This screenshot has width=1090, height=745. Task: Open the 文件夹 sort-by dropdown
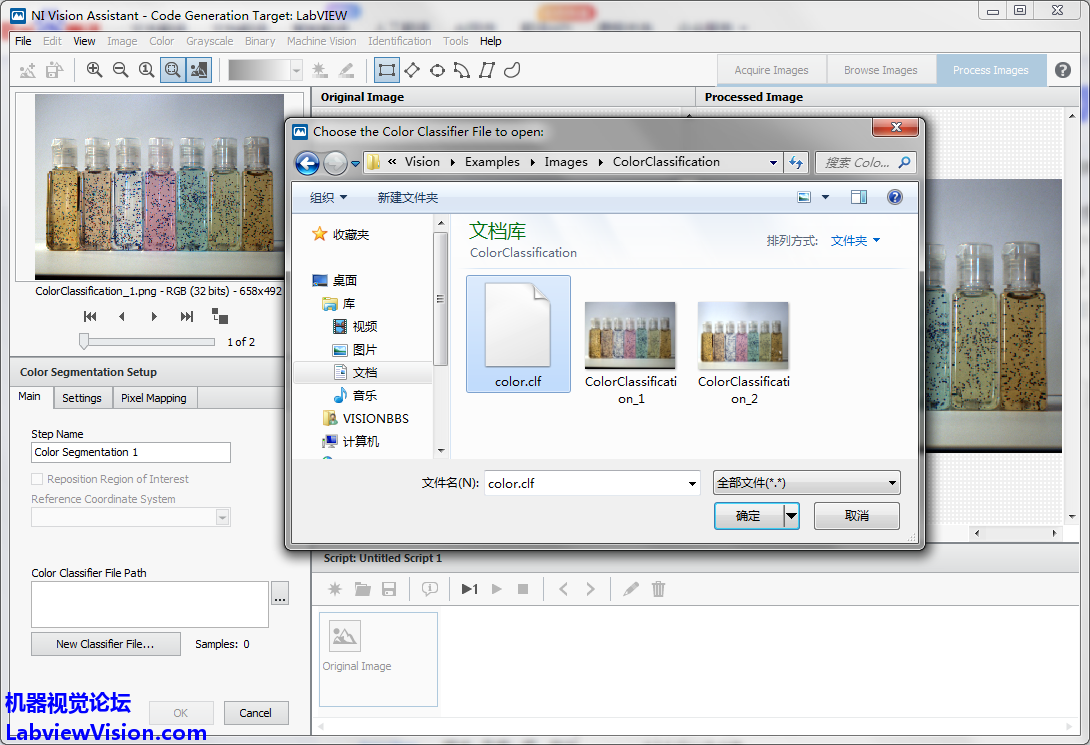tap(855, 241)
